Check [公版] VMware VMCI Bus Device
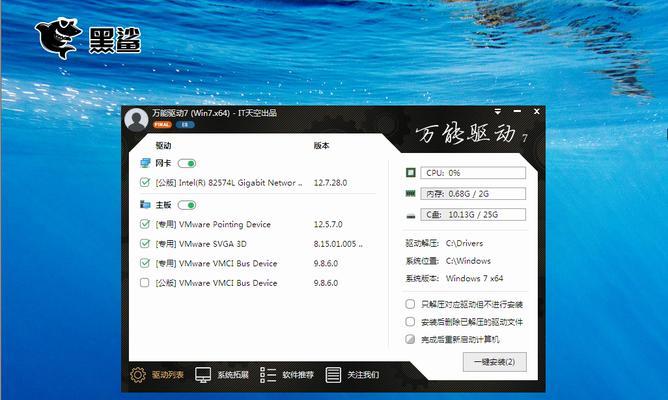 [x=145, y=282]
